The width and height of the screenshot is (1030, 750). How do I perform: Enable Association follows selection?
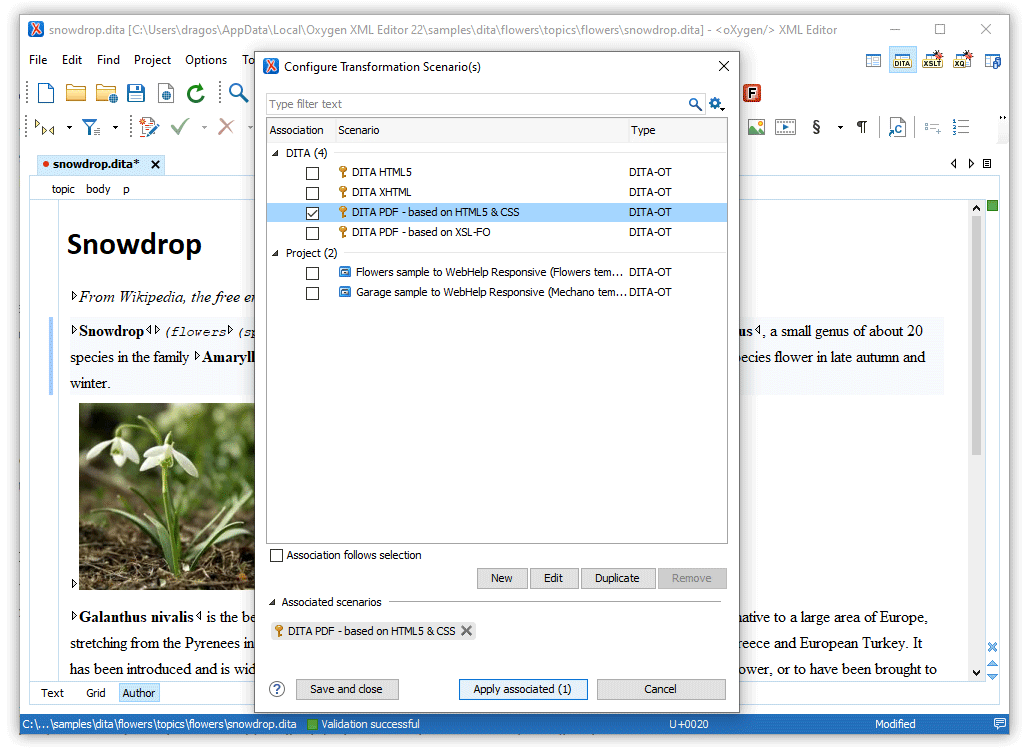(277, 556)
